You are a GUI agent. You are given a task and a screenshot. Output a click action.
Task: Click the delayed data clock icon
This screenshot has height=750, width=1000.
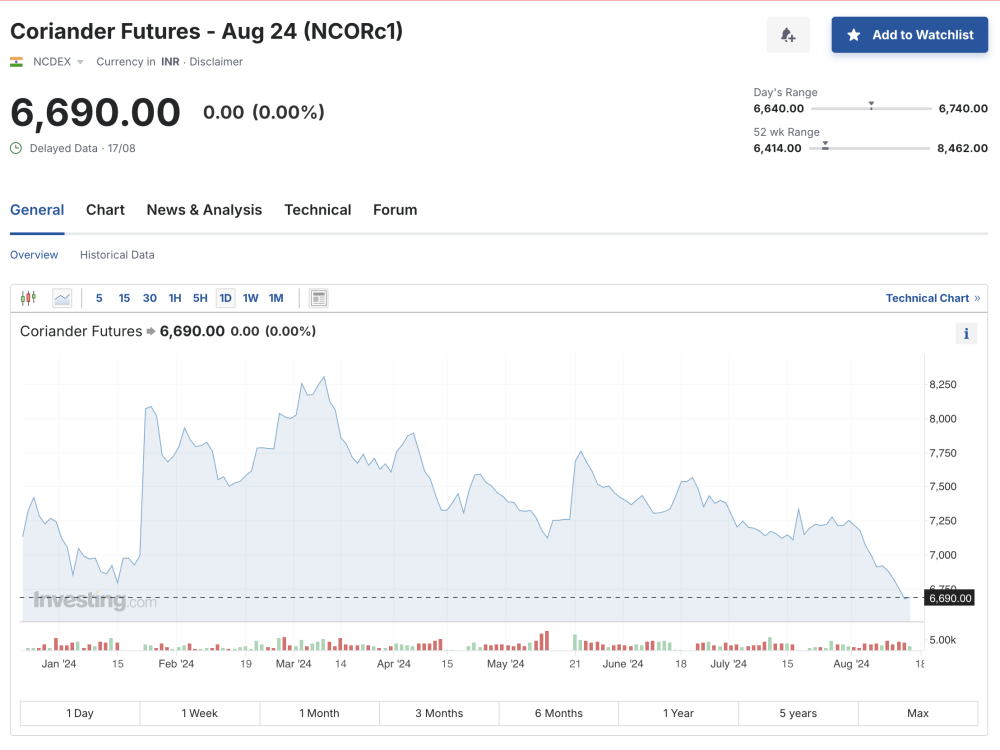16,148
